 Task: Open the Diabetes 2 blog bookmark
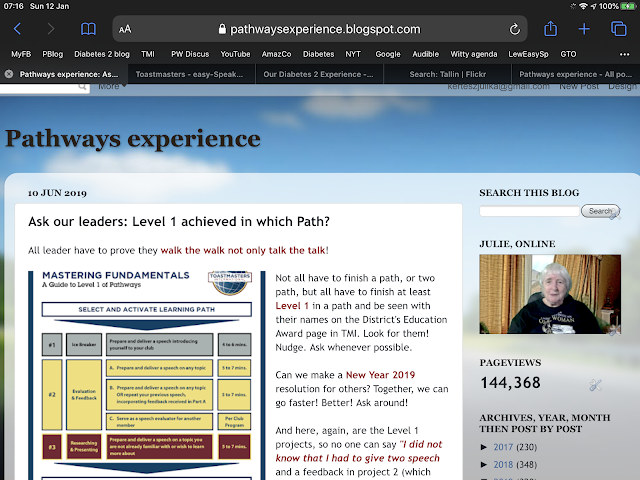coord(102,54)
